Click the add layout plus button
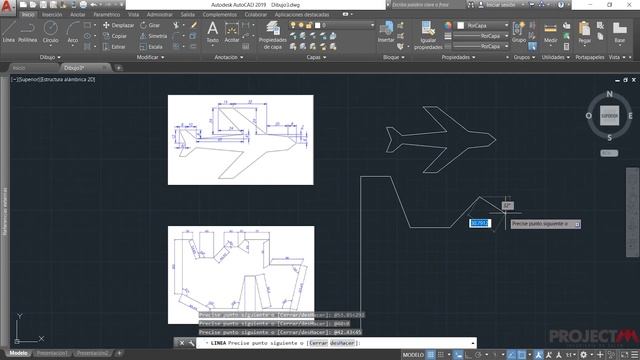640x360 pixels. pos(119,353)
